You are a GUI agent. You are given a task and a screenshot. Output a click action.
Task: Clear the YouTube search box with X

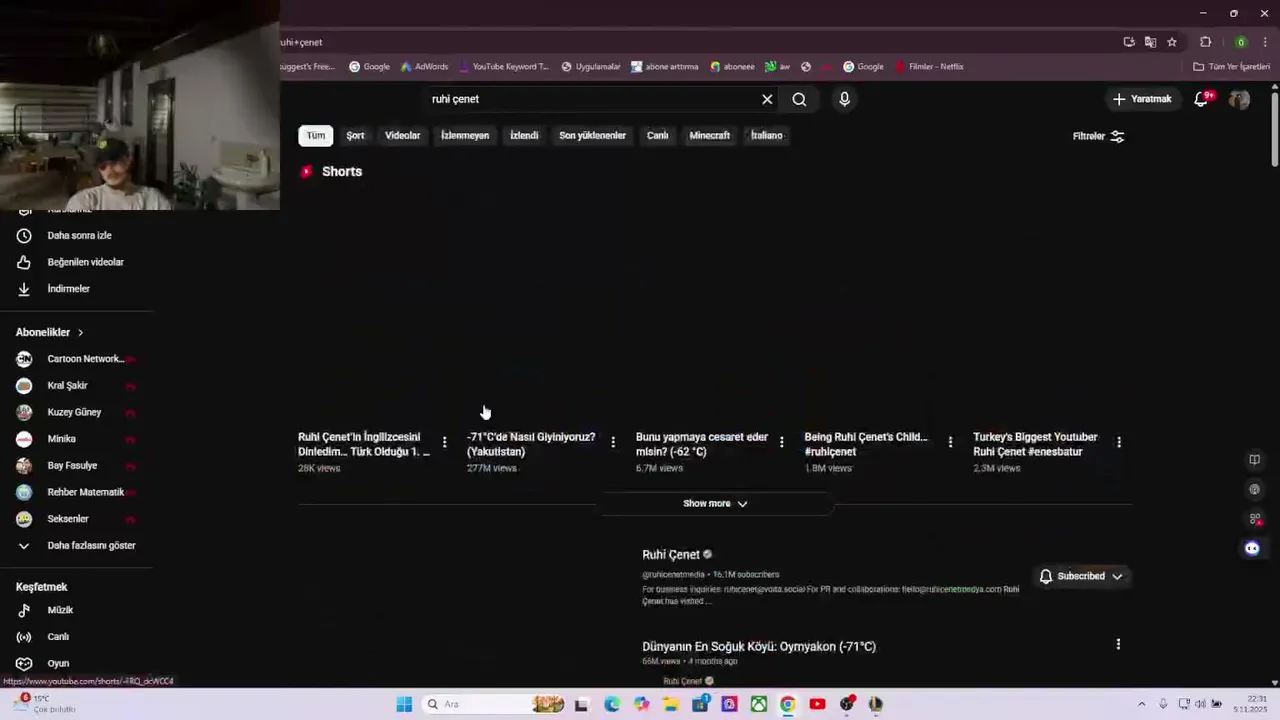pos(767,99)
